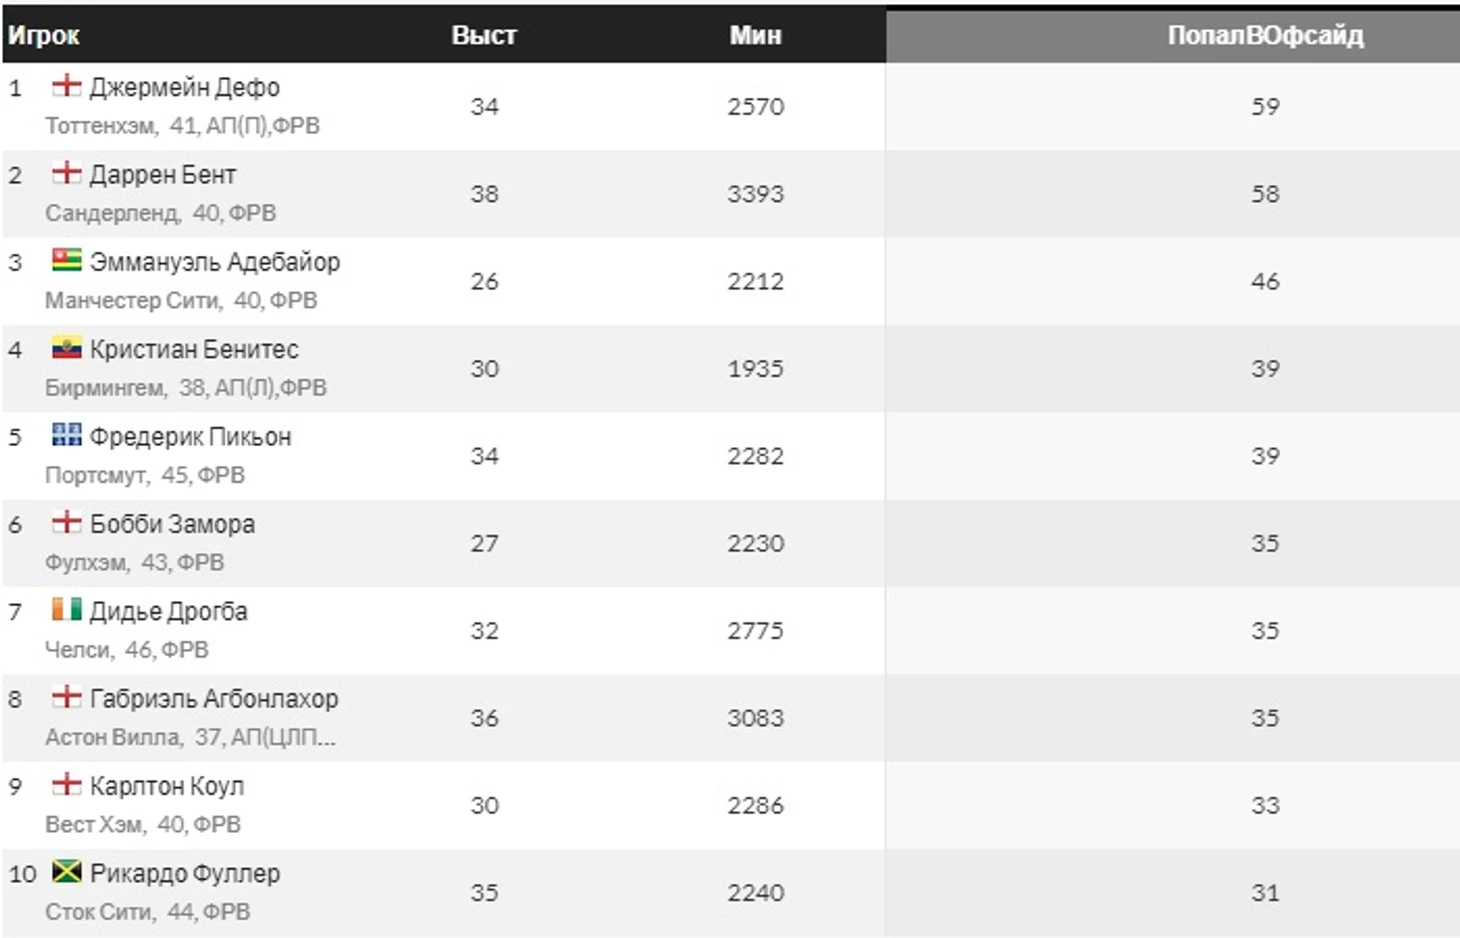This screenshot has height=938, width=1460.
Task: Click the Jamaica flag beside Рикардо Фуллер
Action: tap(66, 872)
